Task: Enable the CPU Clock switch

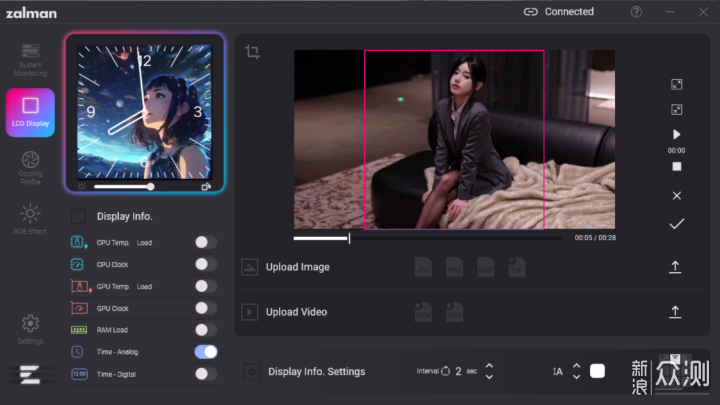Action: [206, 264]
